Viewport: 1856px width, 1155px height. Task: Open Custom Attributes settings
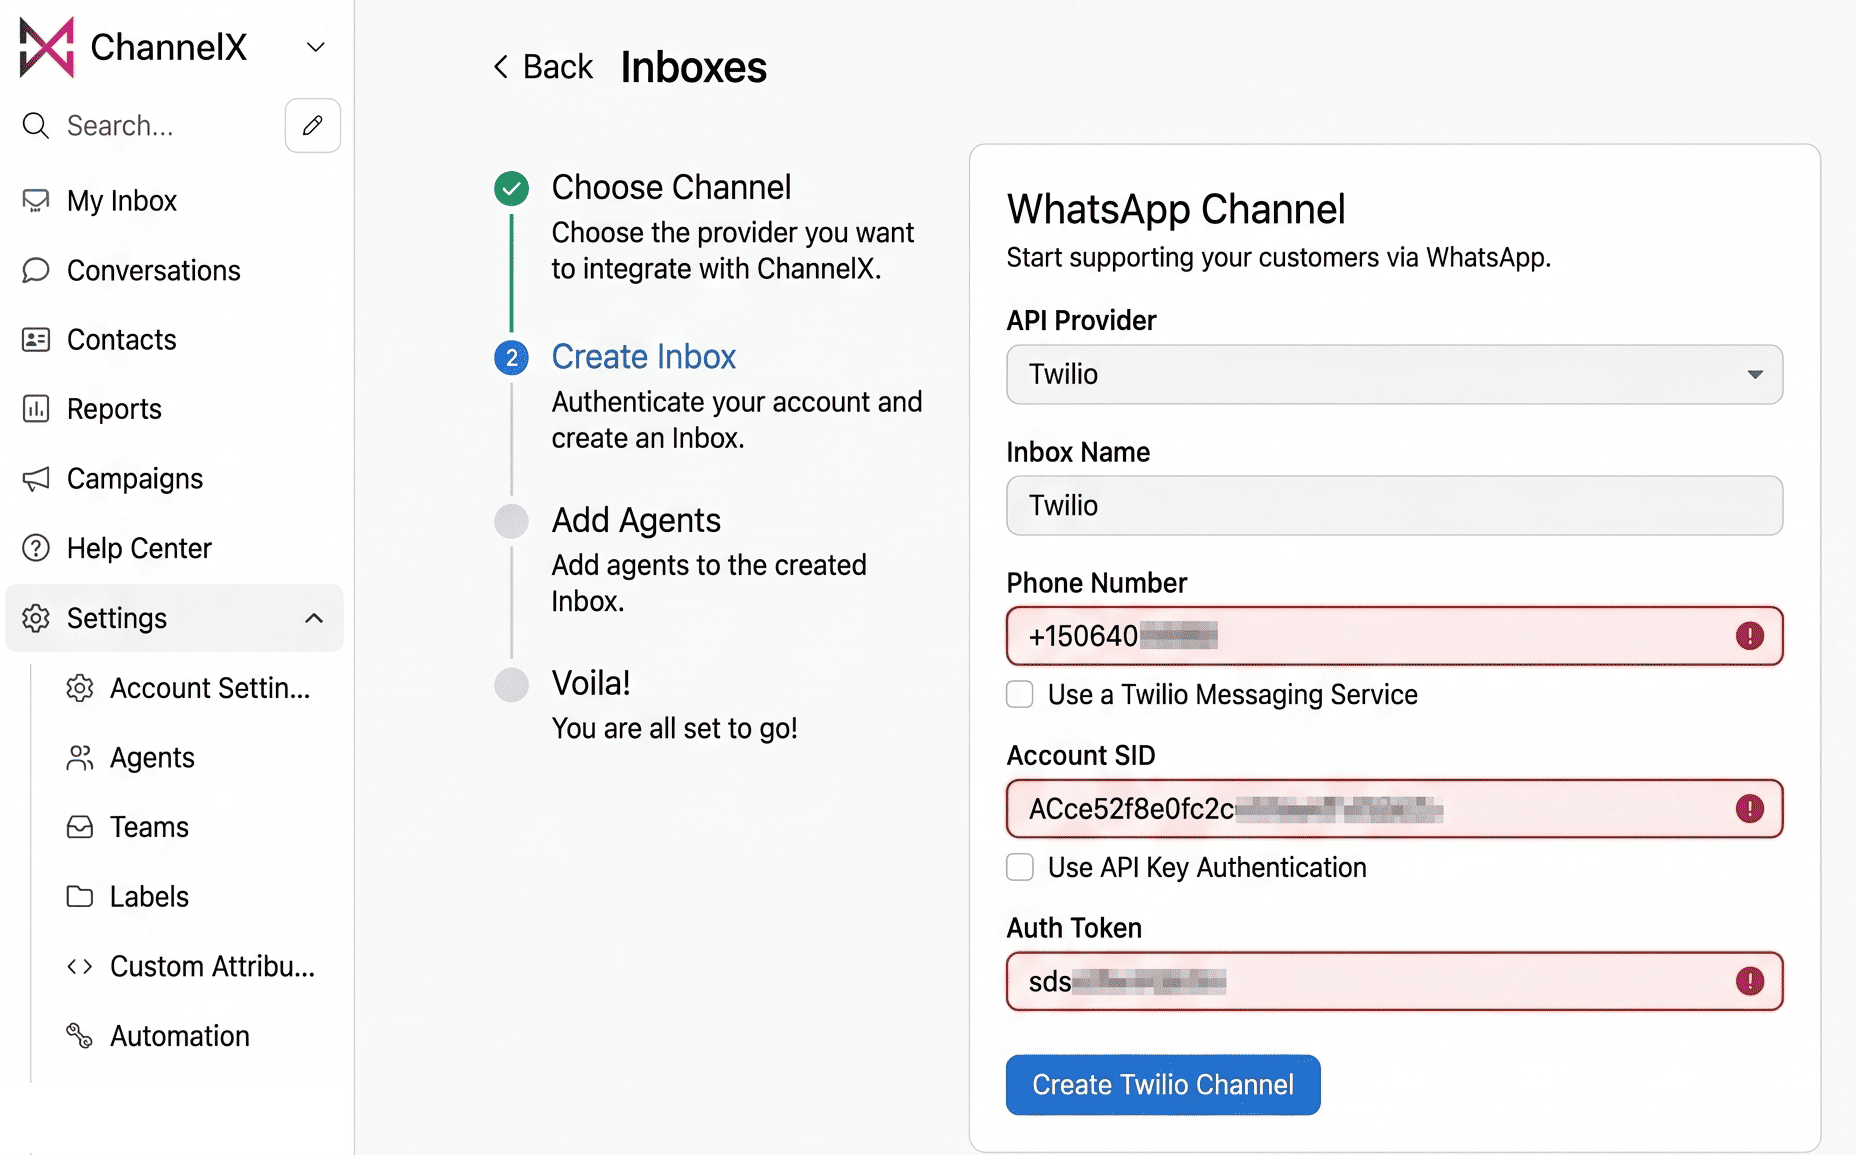(x=212, y=966)
